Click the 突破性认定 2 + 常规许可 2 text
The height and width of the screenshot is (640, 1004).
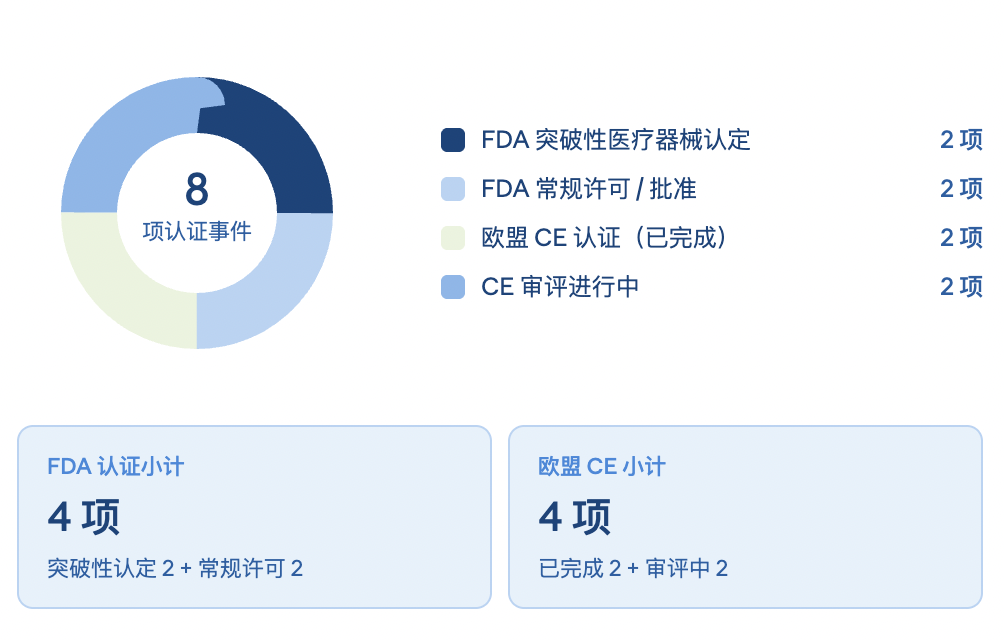point(175,569)
